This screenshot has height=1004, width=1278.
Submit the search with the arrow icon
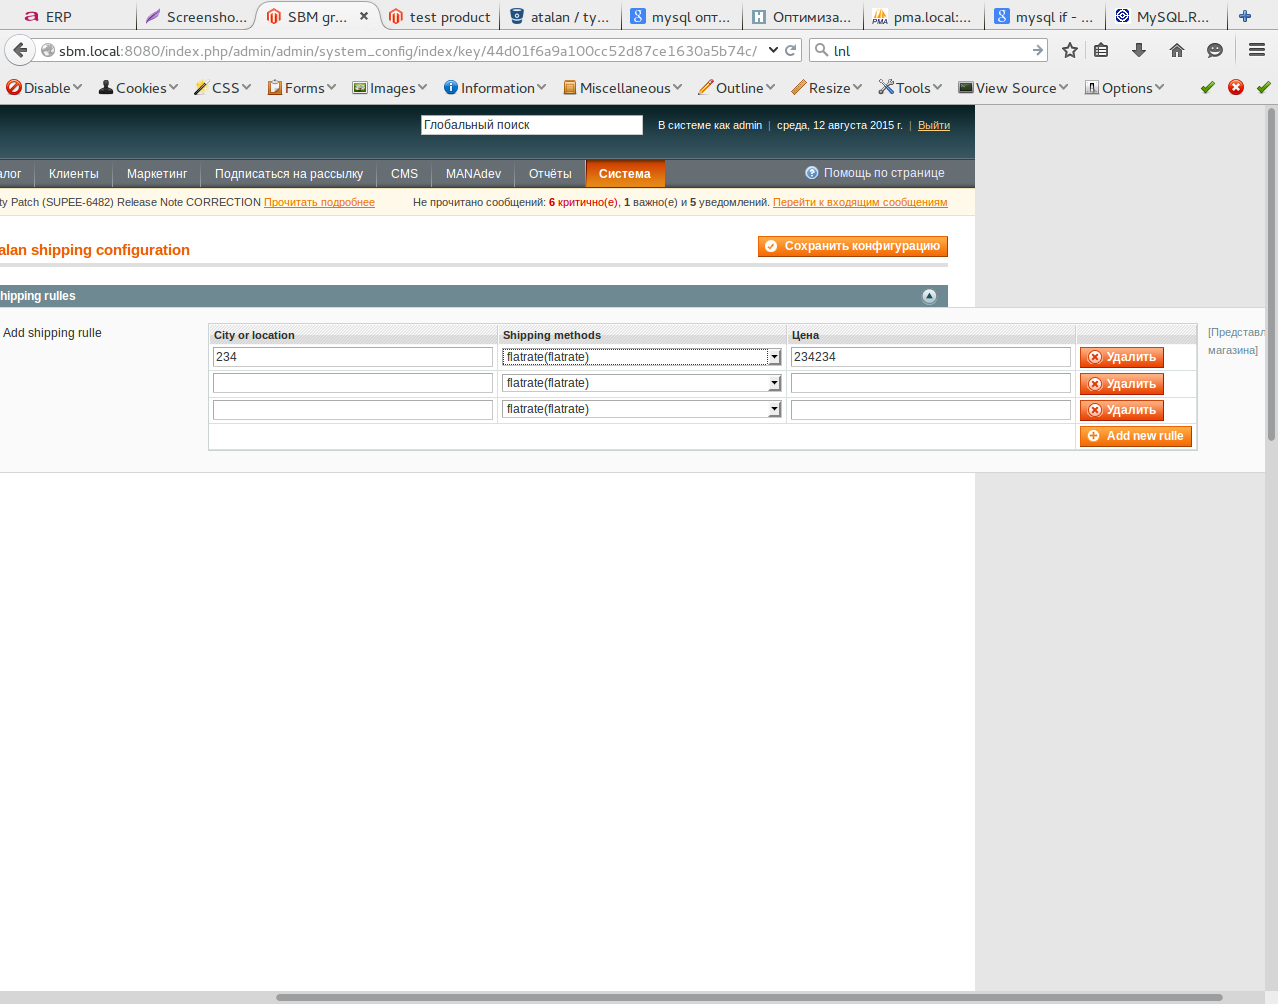coord(1038,50)
